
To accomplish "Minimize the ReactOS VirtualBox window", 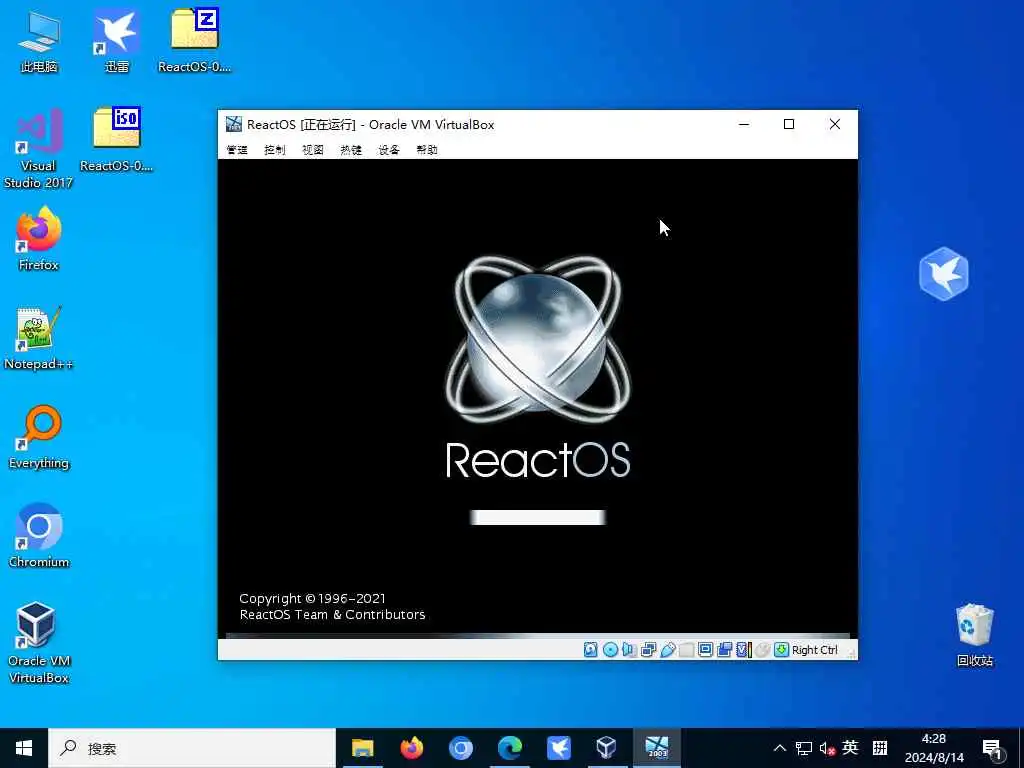I will [744, 124].
